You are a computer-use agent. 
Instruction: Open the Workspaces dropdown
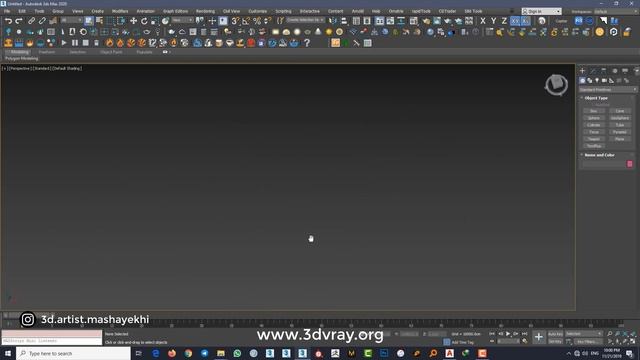pyautogui.click(x=616, y=11)
